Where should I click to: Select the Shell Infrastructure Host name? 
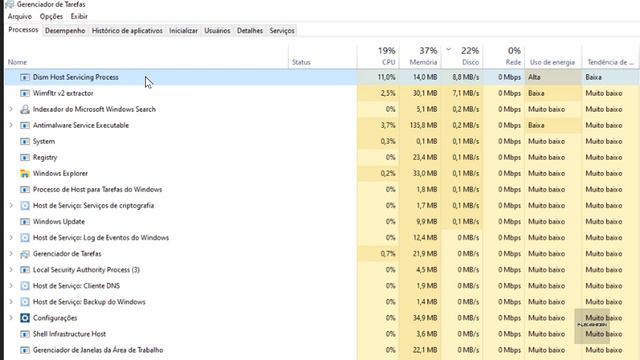pos(69,334)
